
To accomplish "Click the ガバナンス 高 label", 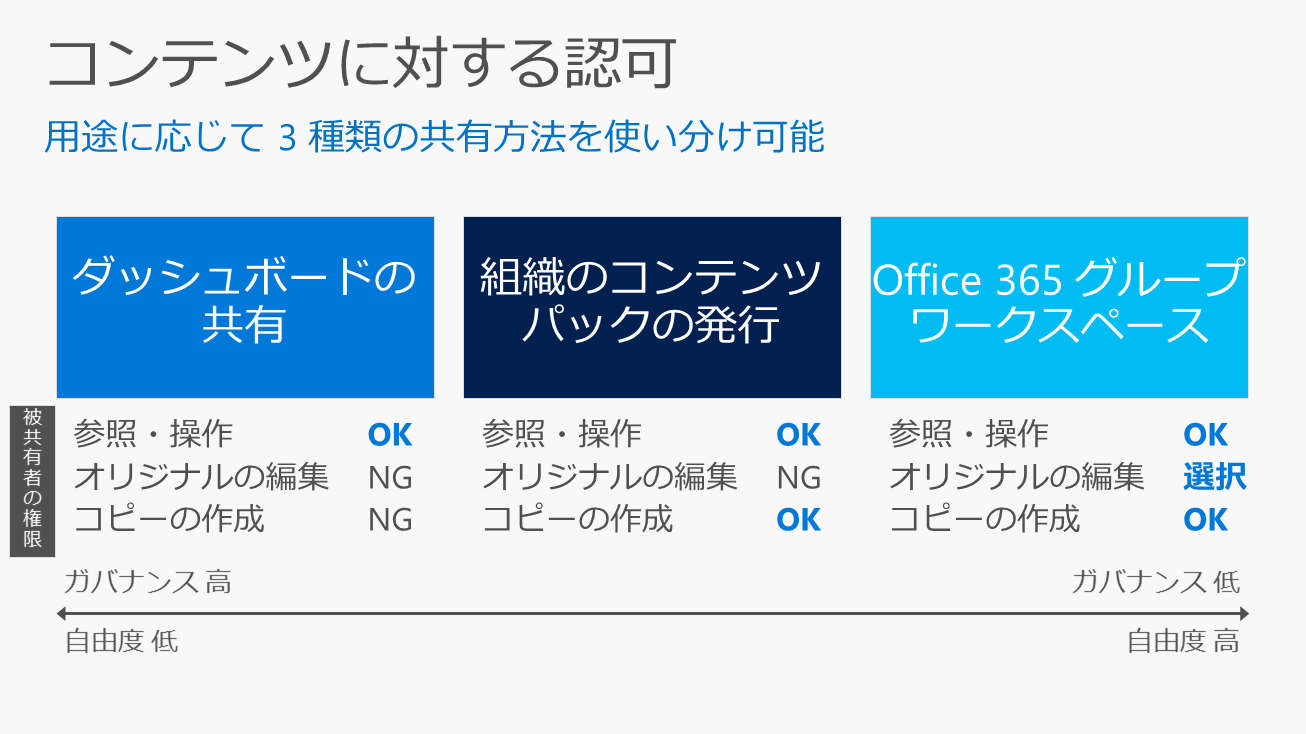I will 148,582.
